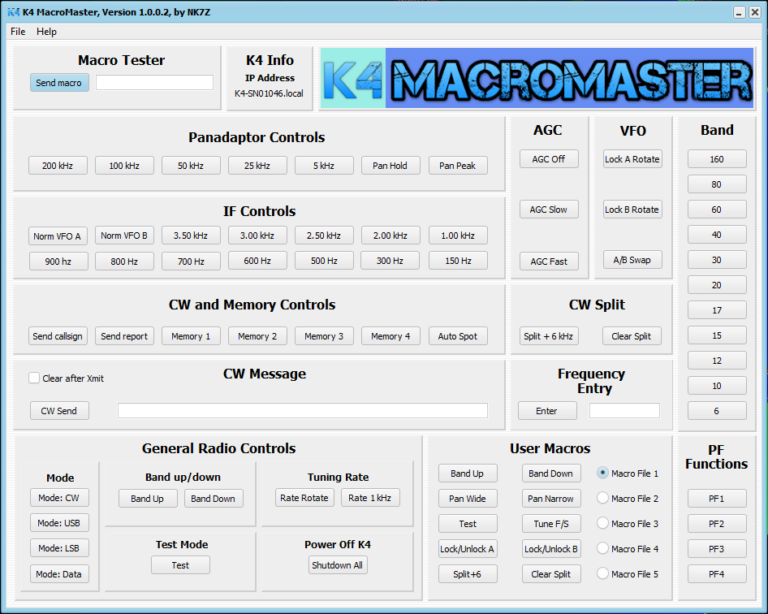Screen dimensions: 768x614
Task: Switch to the 160 meter band
Action: (717, 159)
